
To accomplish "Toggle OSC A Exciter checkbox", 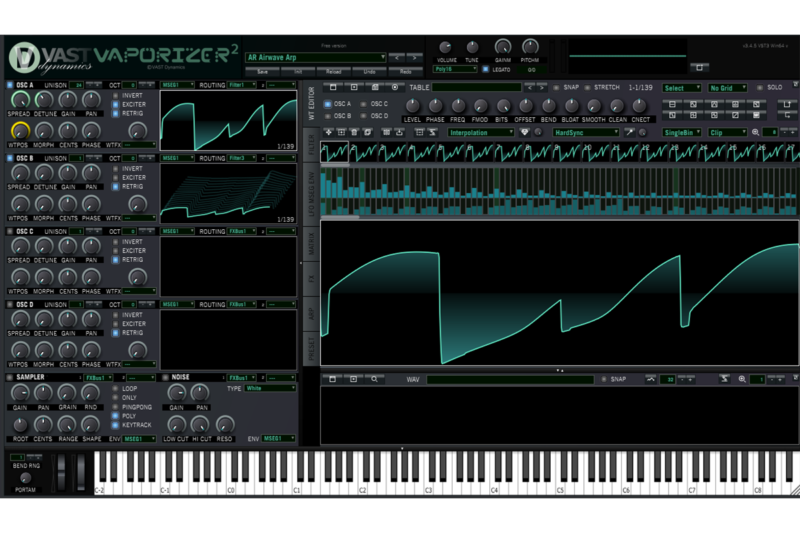I will click(116, 104).
